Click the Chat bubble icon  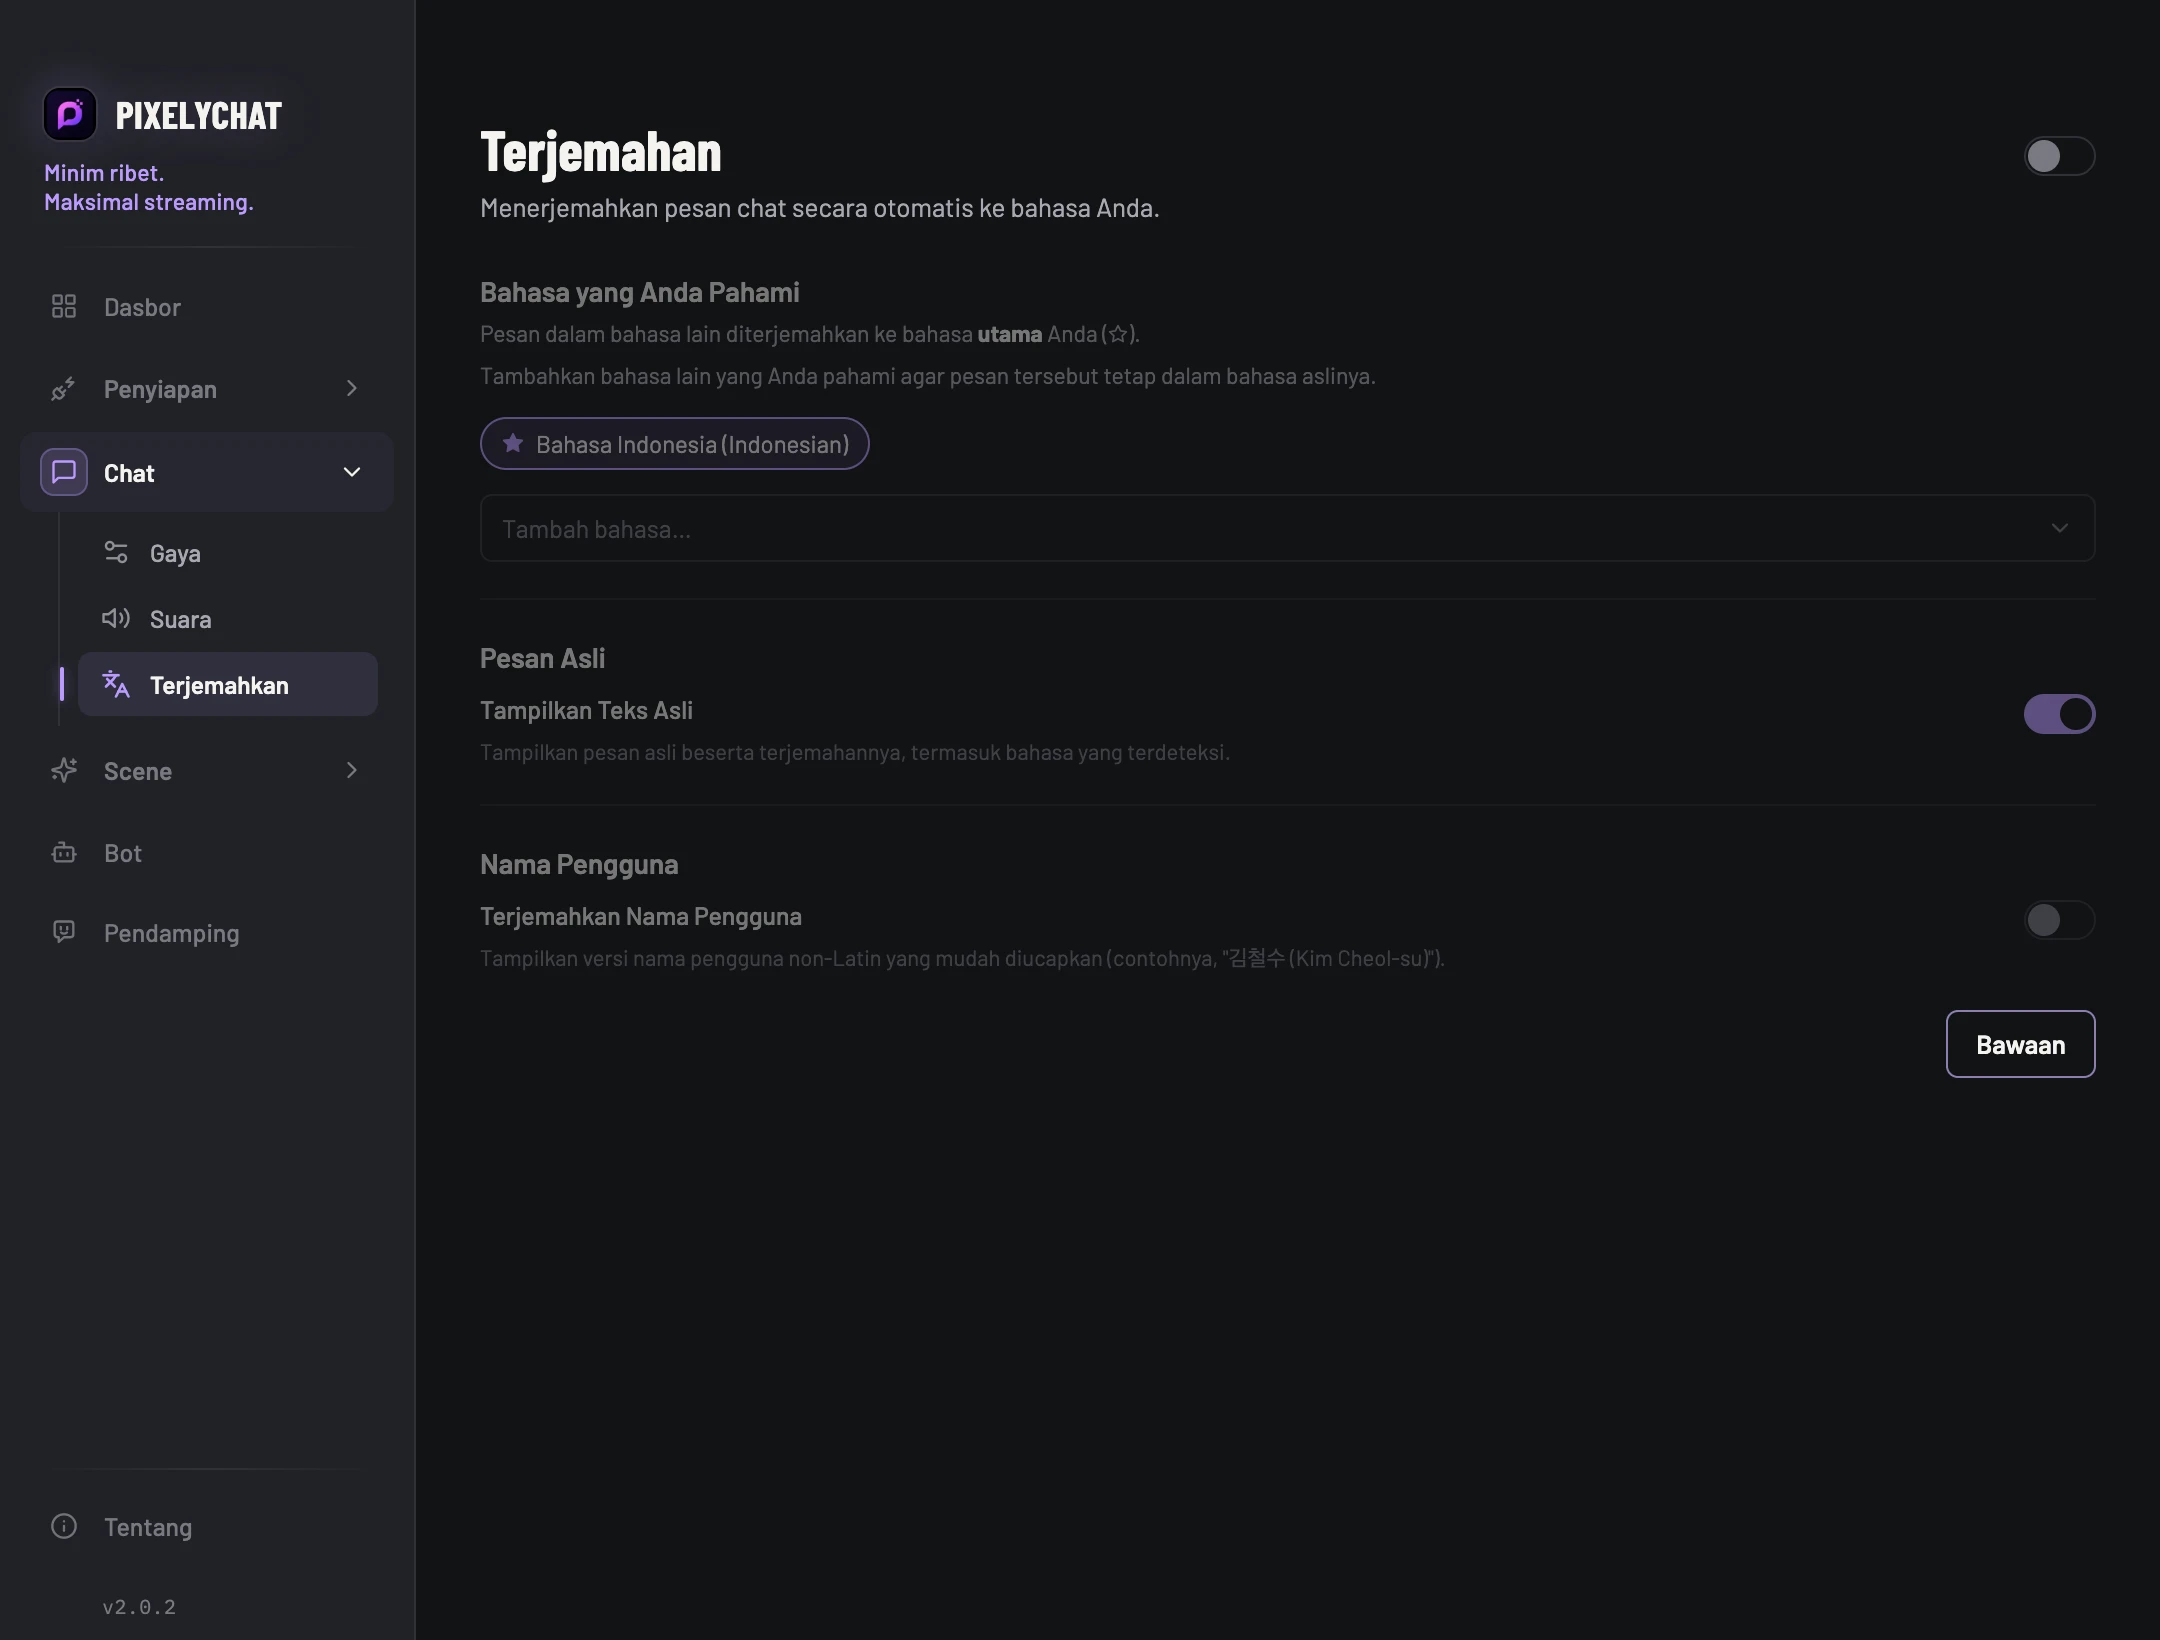[x=64, y=472]
